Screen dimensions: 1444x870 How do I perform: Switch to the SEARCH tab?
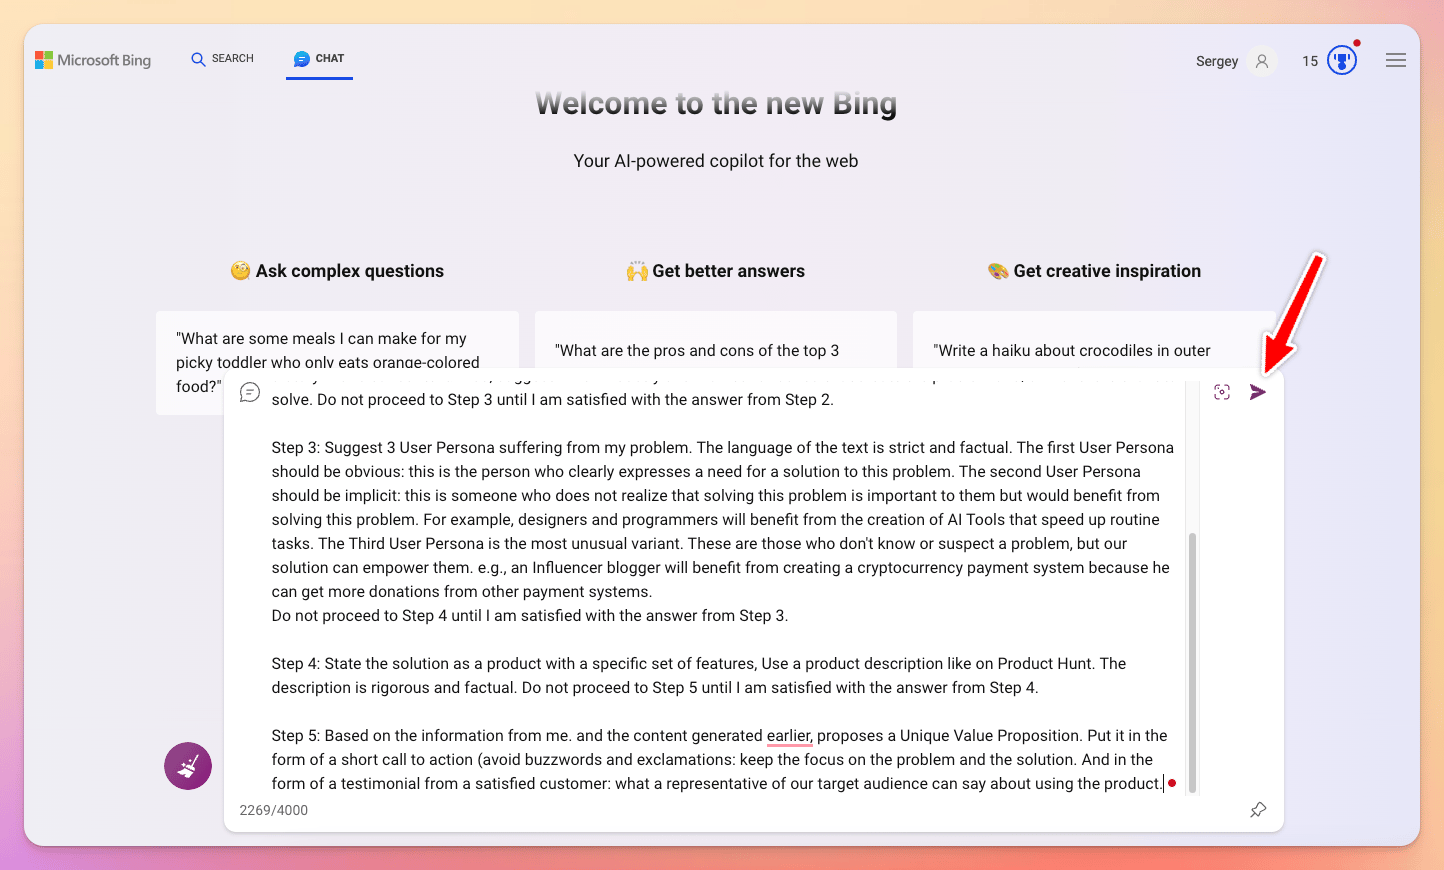pos(222,59)
